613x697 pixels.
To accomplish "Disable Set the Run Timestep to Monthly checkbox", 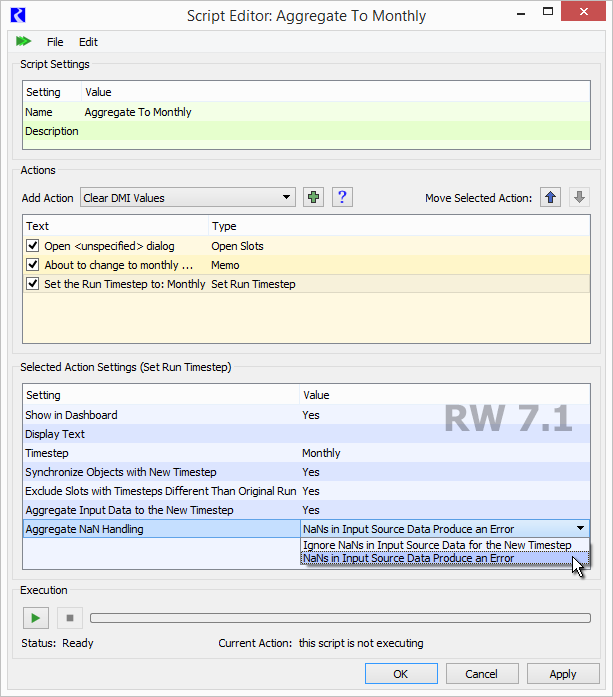I will coord(32,284).
